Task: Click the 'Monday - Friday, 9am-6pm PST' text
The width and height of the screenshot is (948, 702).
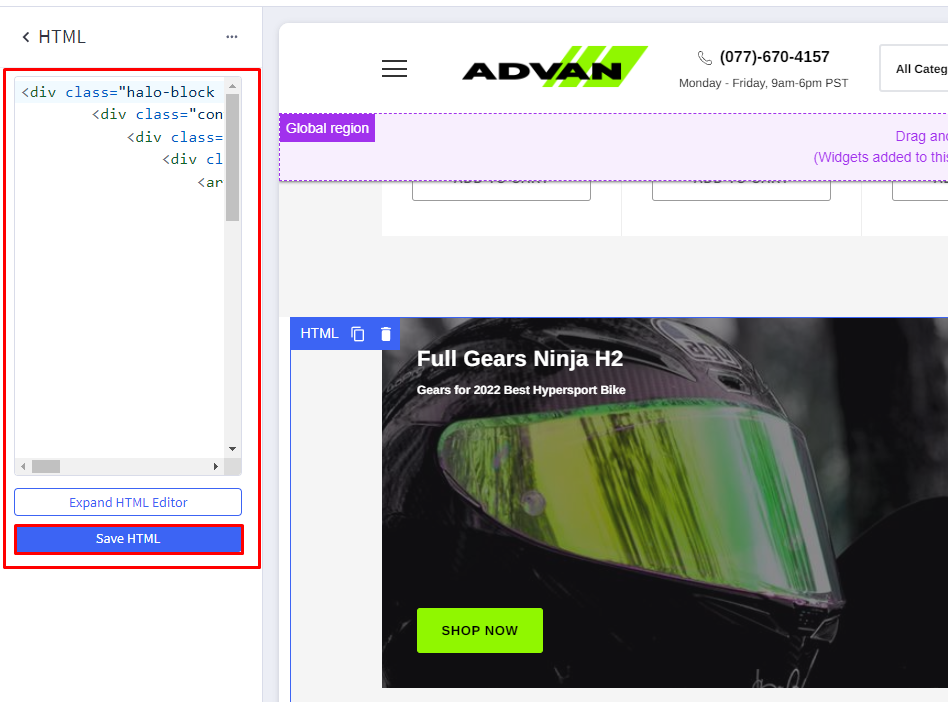Action: point(763,83)
